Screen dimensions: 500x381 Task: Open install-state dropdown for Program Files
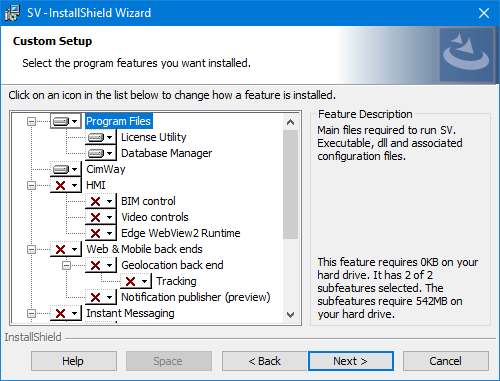pos(66,121)
